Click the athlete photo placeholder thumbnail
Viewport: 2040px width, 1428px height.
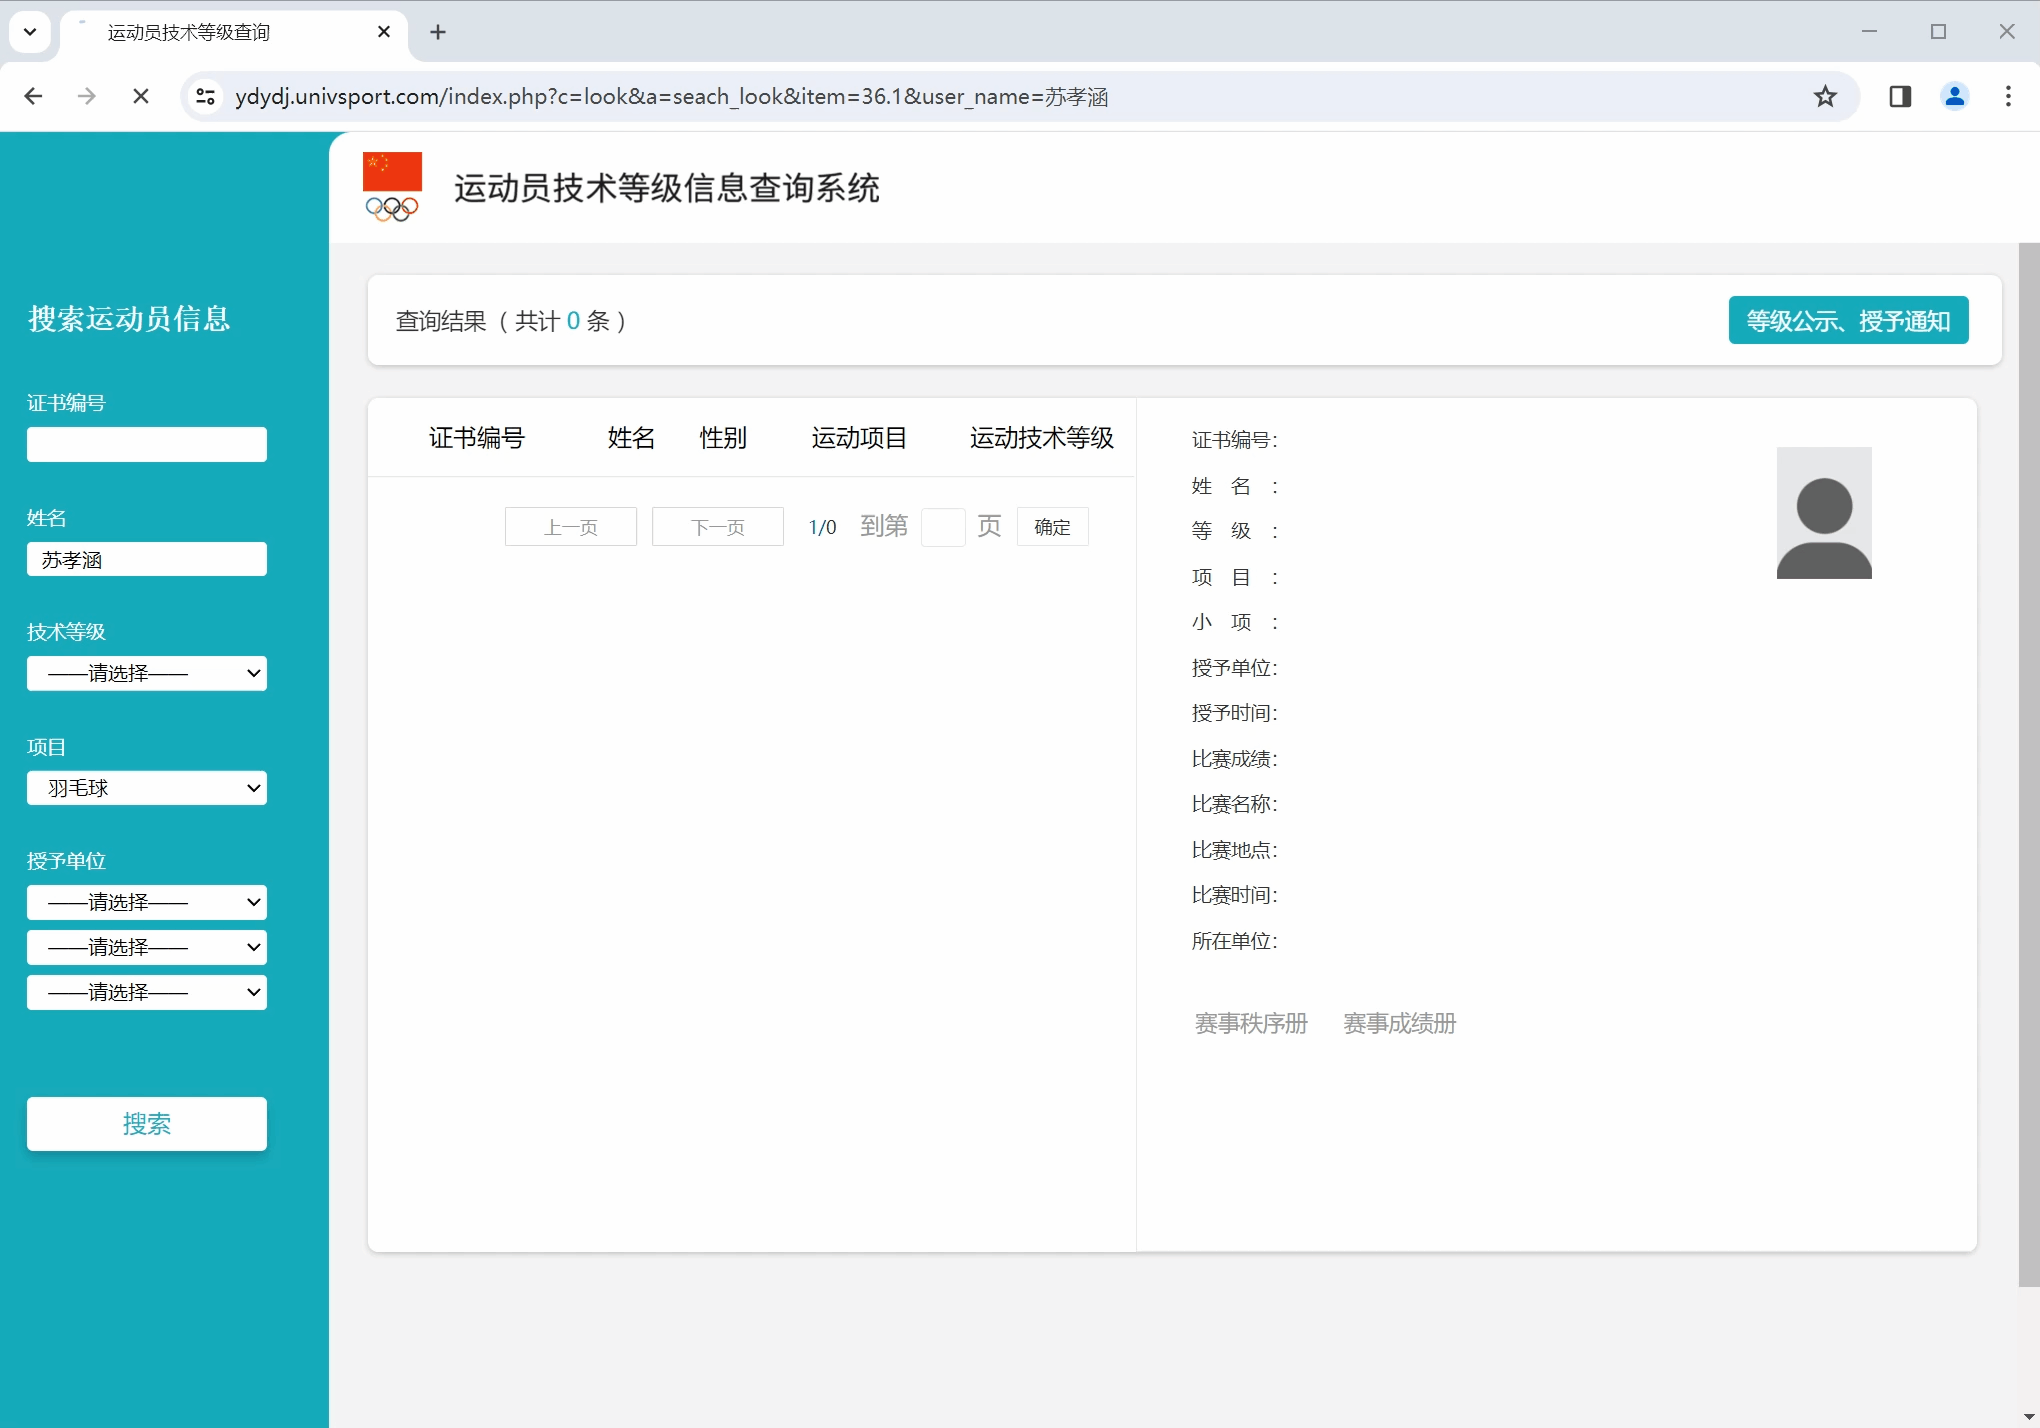pos(1823,513)
